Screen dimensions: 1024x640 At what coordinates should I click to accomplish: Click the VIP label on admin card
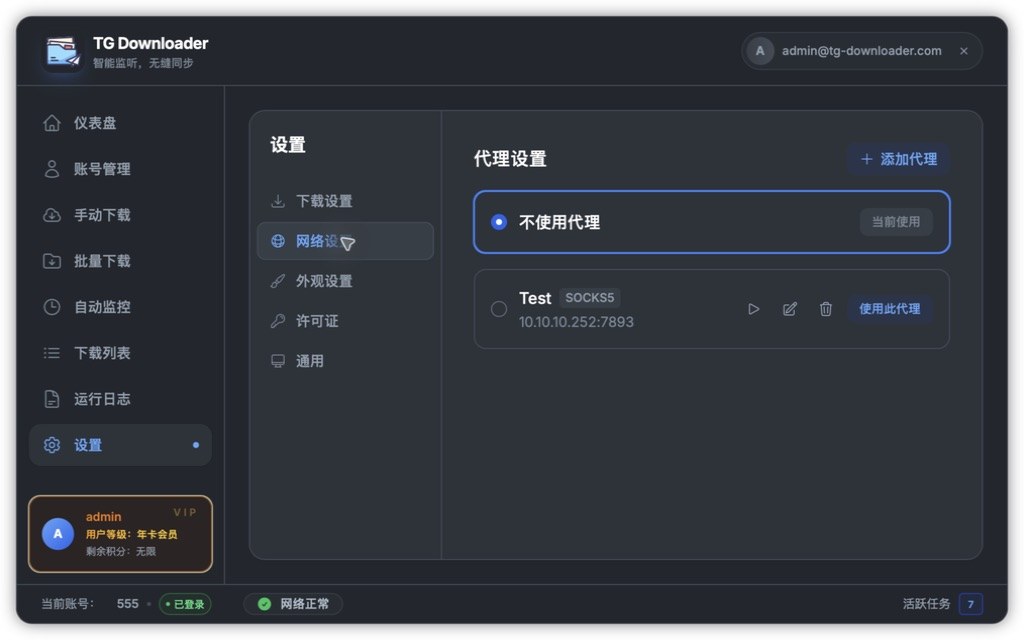coord(185,513)
